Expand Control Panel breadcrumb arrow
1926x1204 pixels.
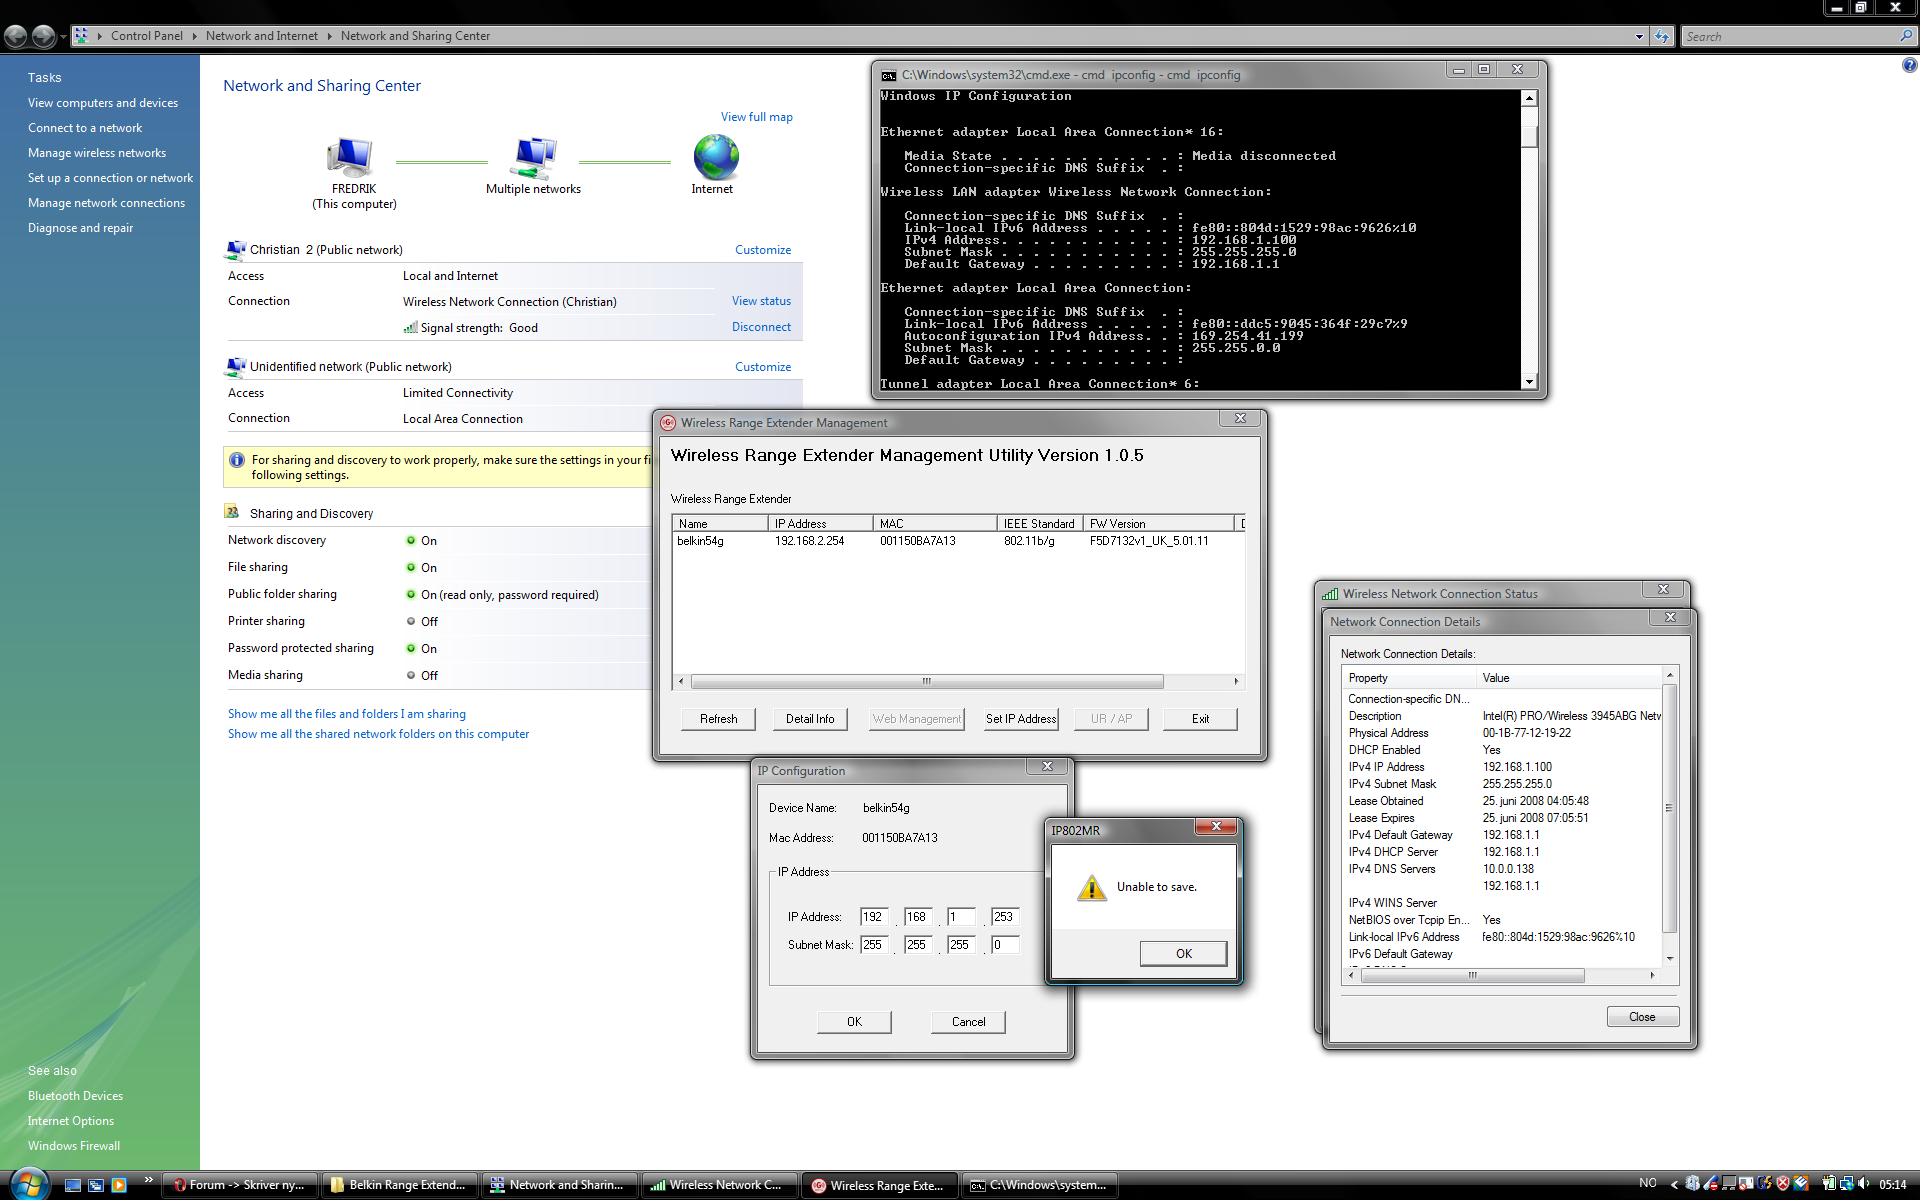[x=195, y=36]
